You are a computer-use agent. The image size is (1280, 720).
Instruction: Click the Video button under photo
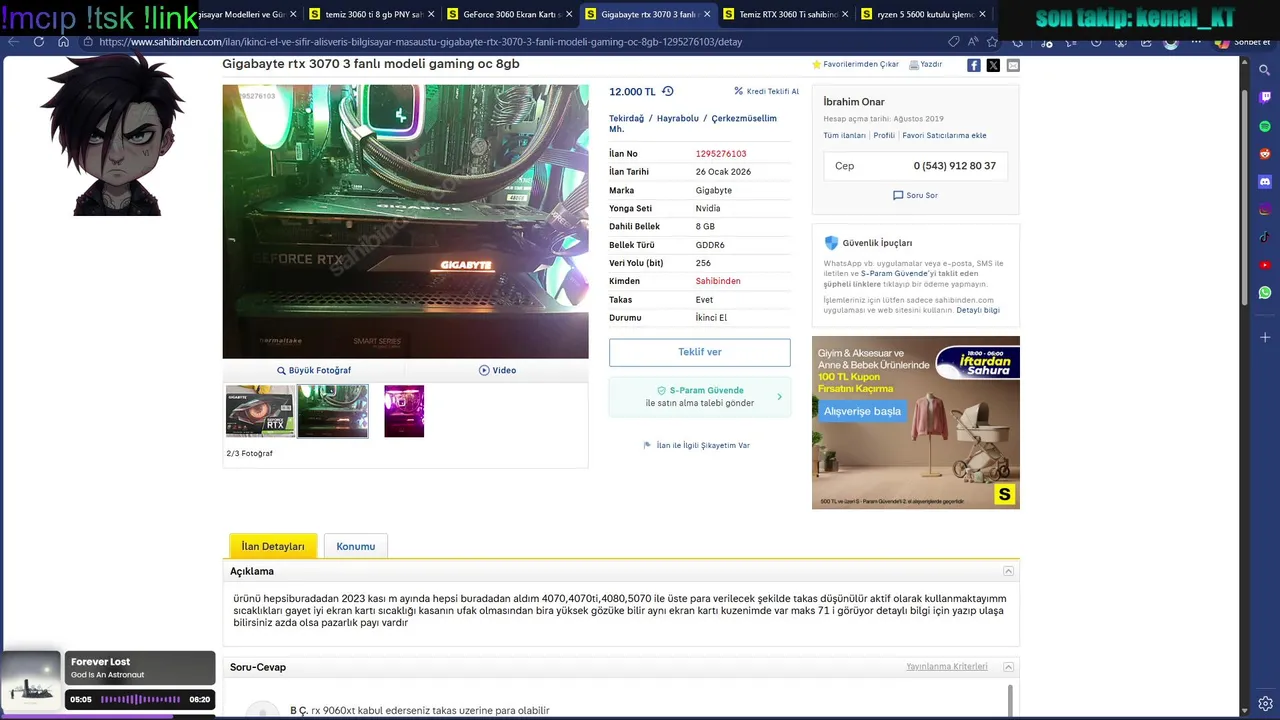click(497, 370)
